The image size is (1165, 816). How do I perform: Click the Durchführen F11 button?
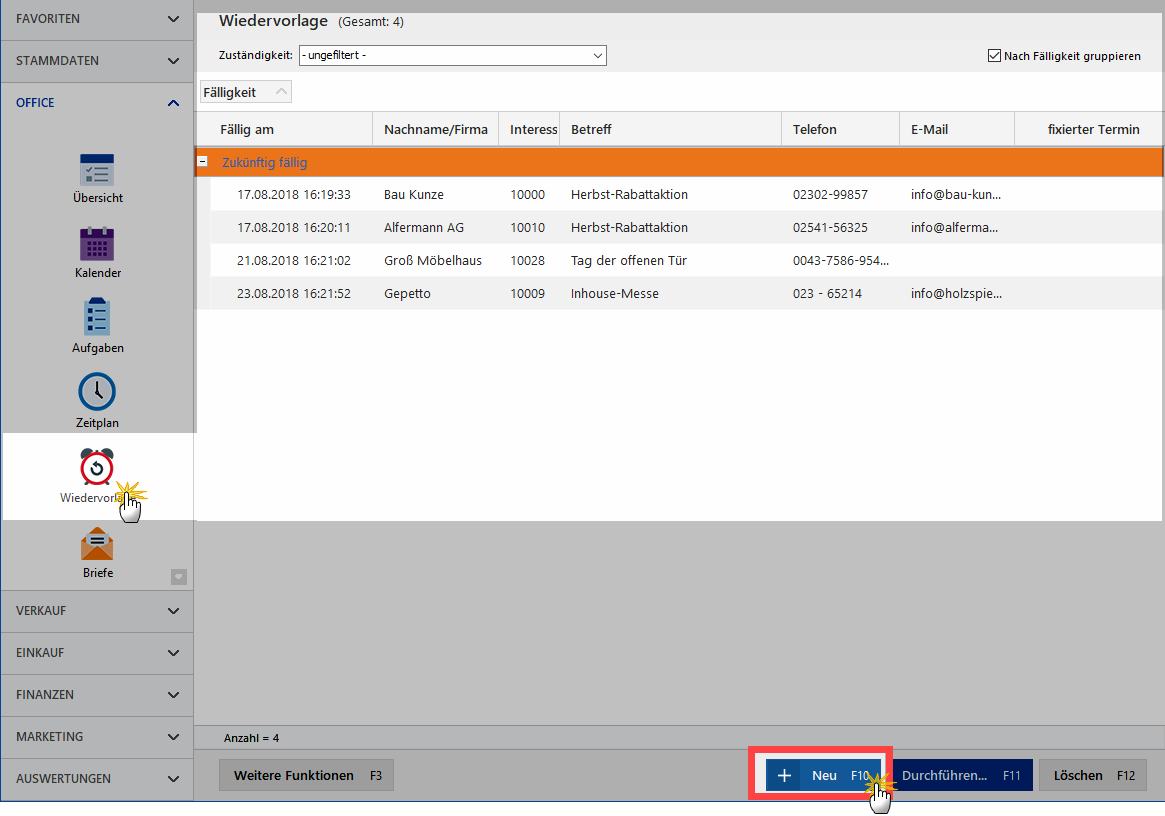click(x=961, y=775)
